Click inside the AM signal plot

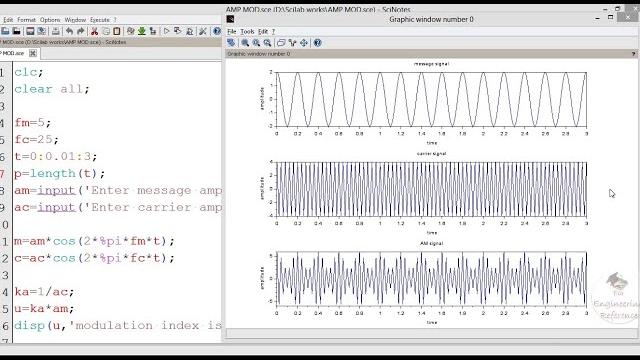pyautogui.click(x=431, y=279)
